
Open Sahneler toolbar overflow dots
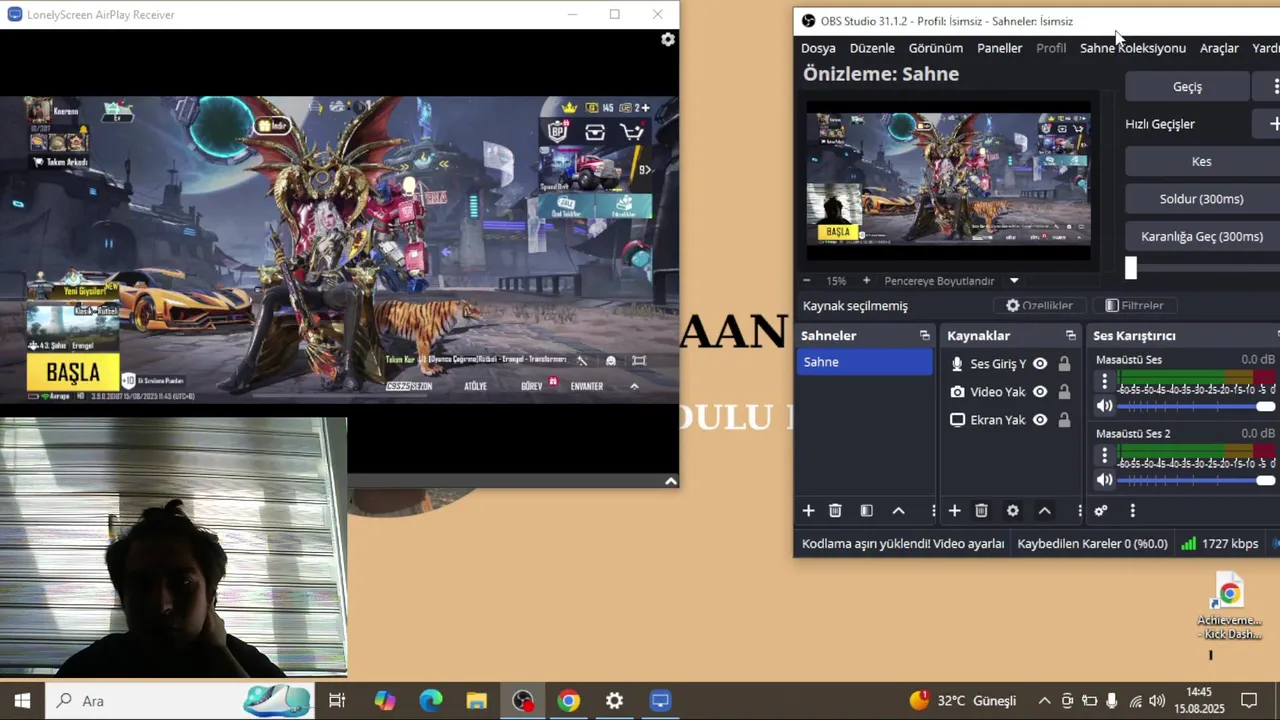click(933, 511)
